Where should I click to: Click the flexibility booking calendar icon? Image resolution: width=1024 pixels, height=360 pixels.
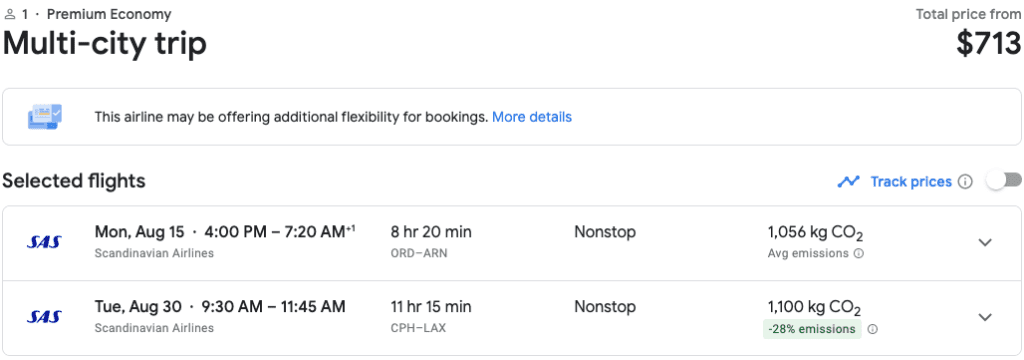point(44,117)
